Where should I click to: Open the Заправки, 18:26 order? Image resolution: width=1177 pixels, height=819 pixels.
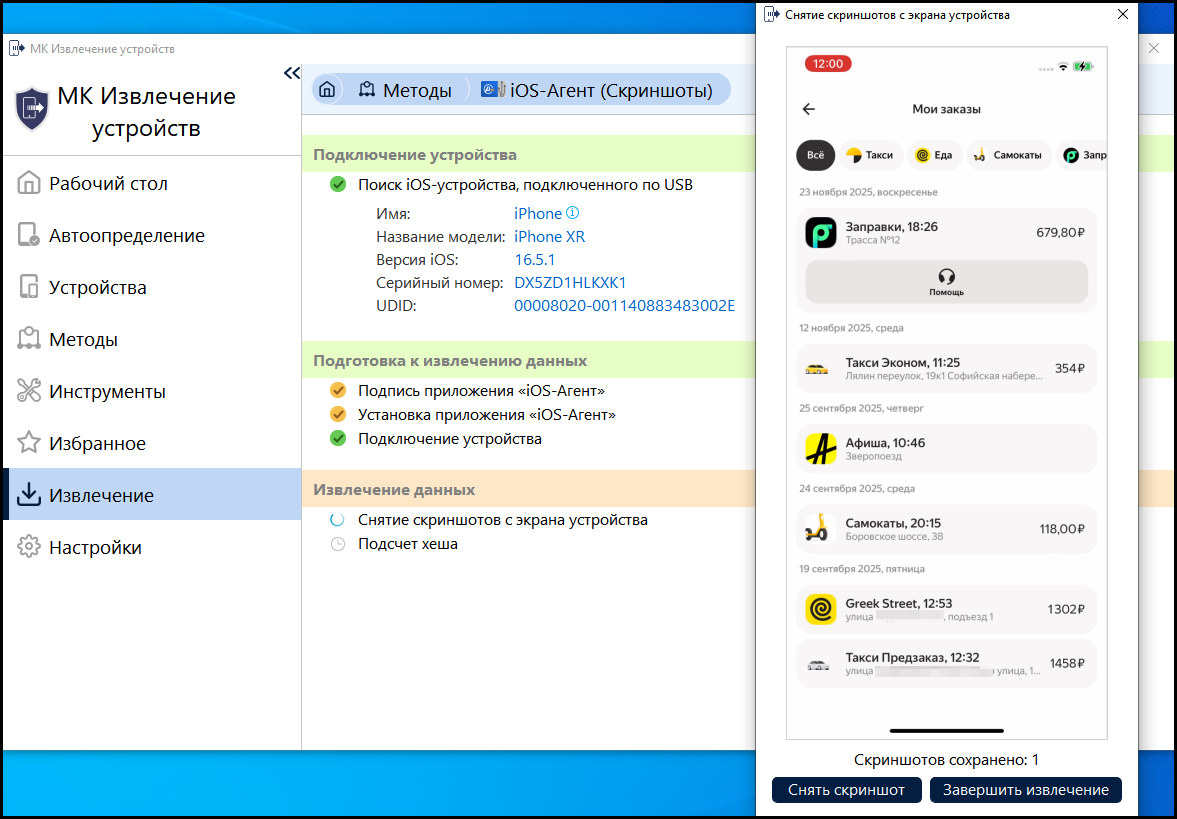(x=947, y=233)
